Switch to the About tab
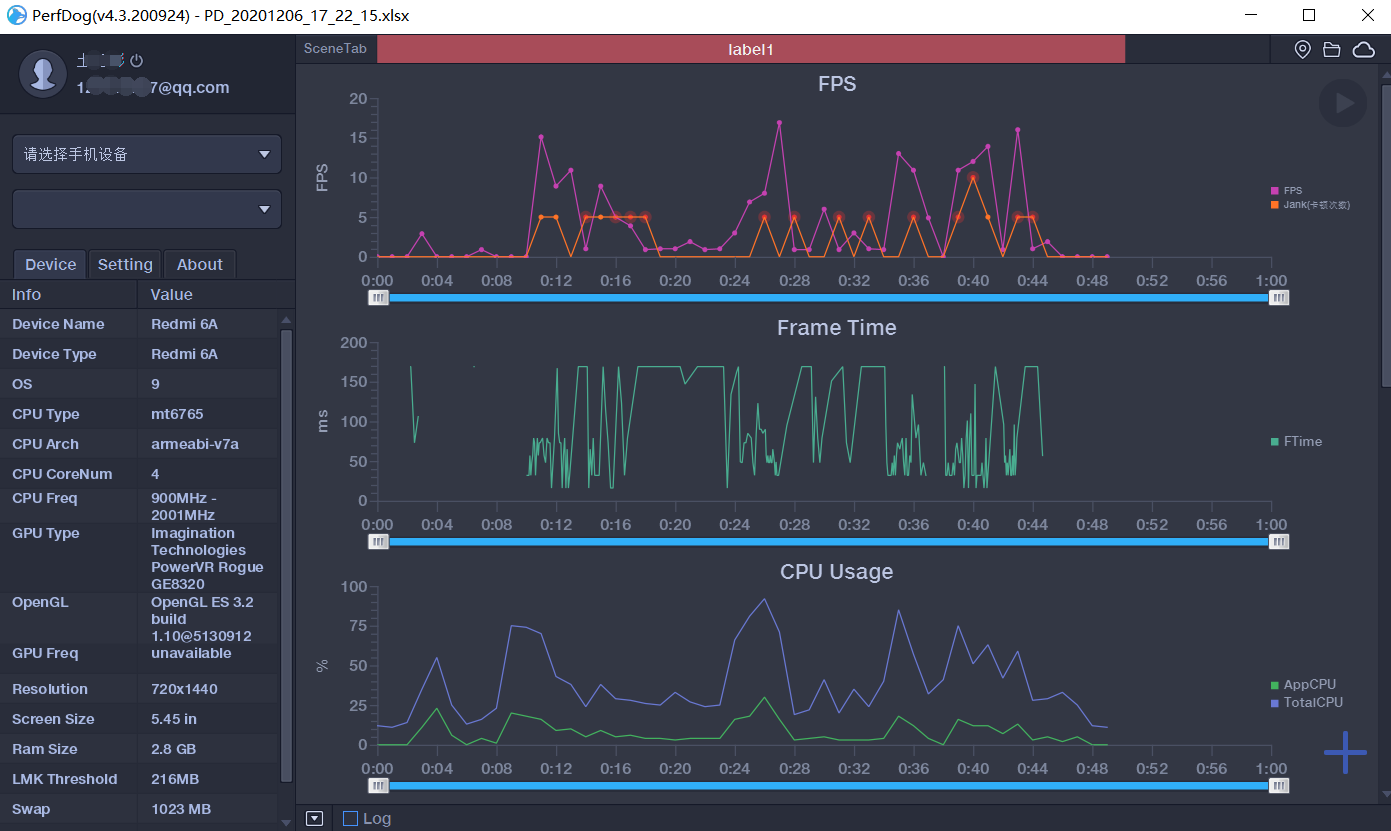This screenshot has height=831, width=1391. click(x=200, y=264)
